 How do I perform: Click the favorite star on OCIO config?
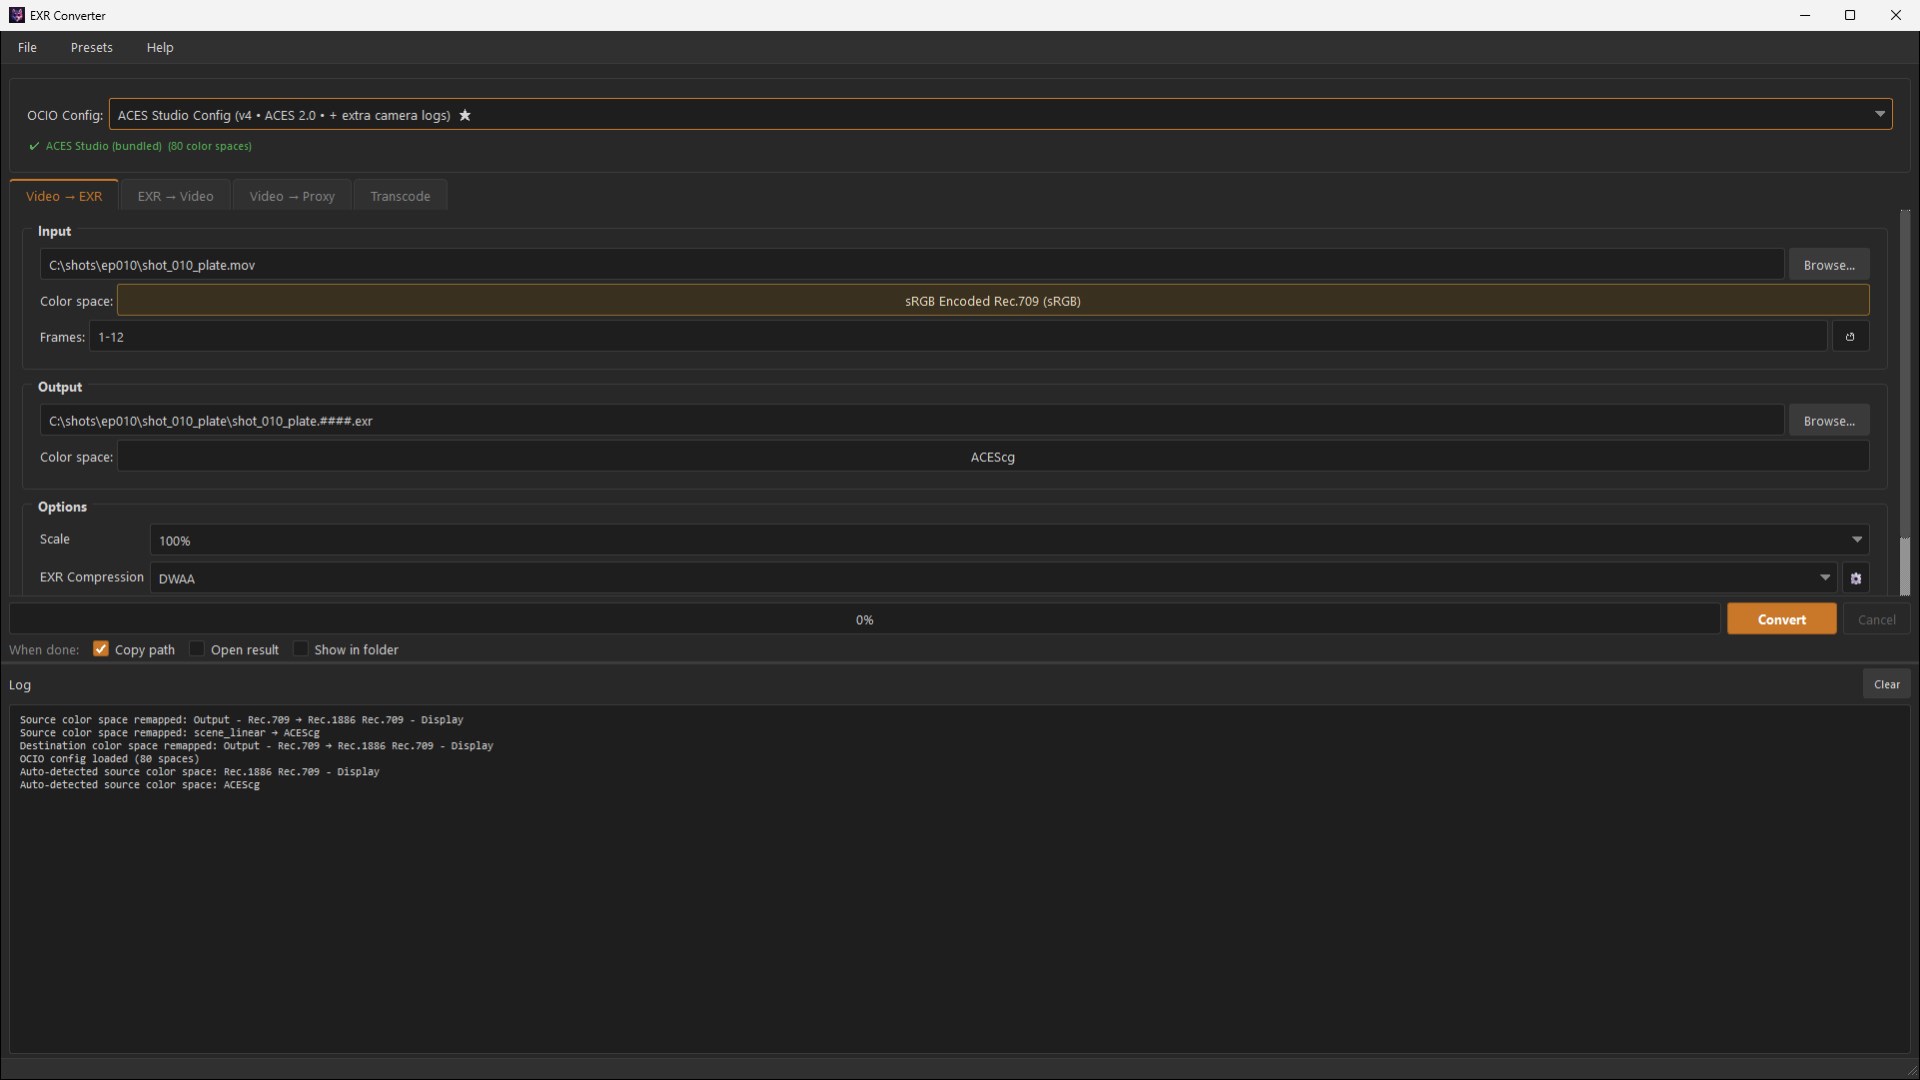tap(465, 115)
